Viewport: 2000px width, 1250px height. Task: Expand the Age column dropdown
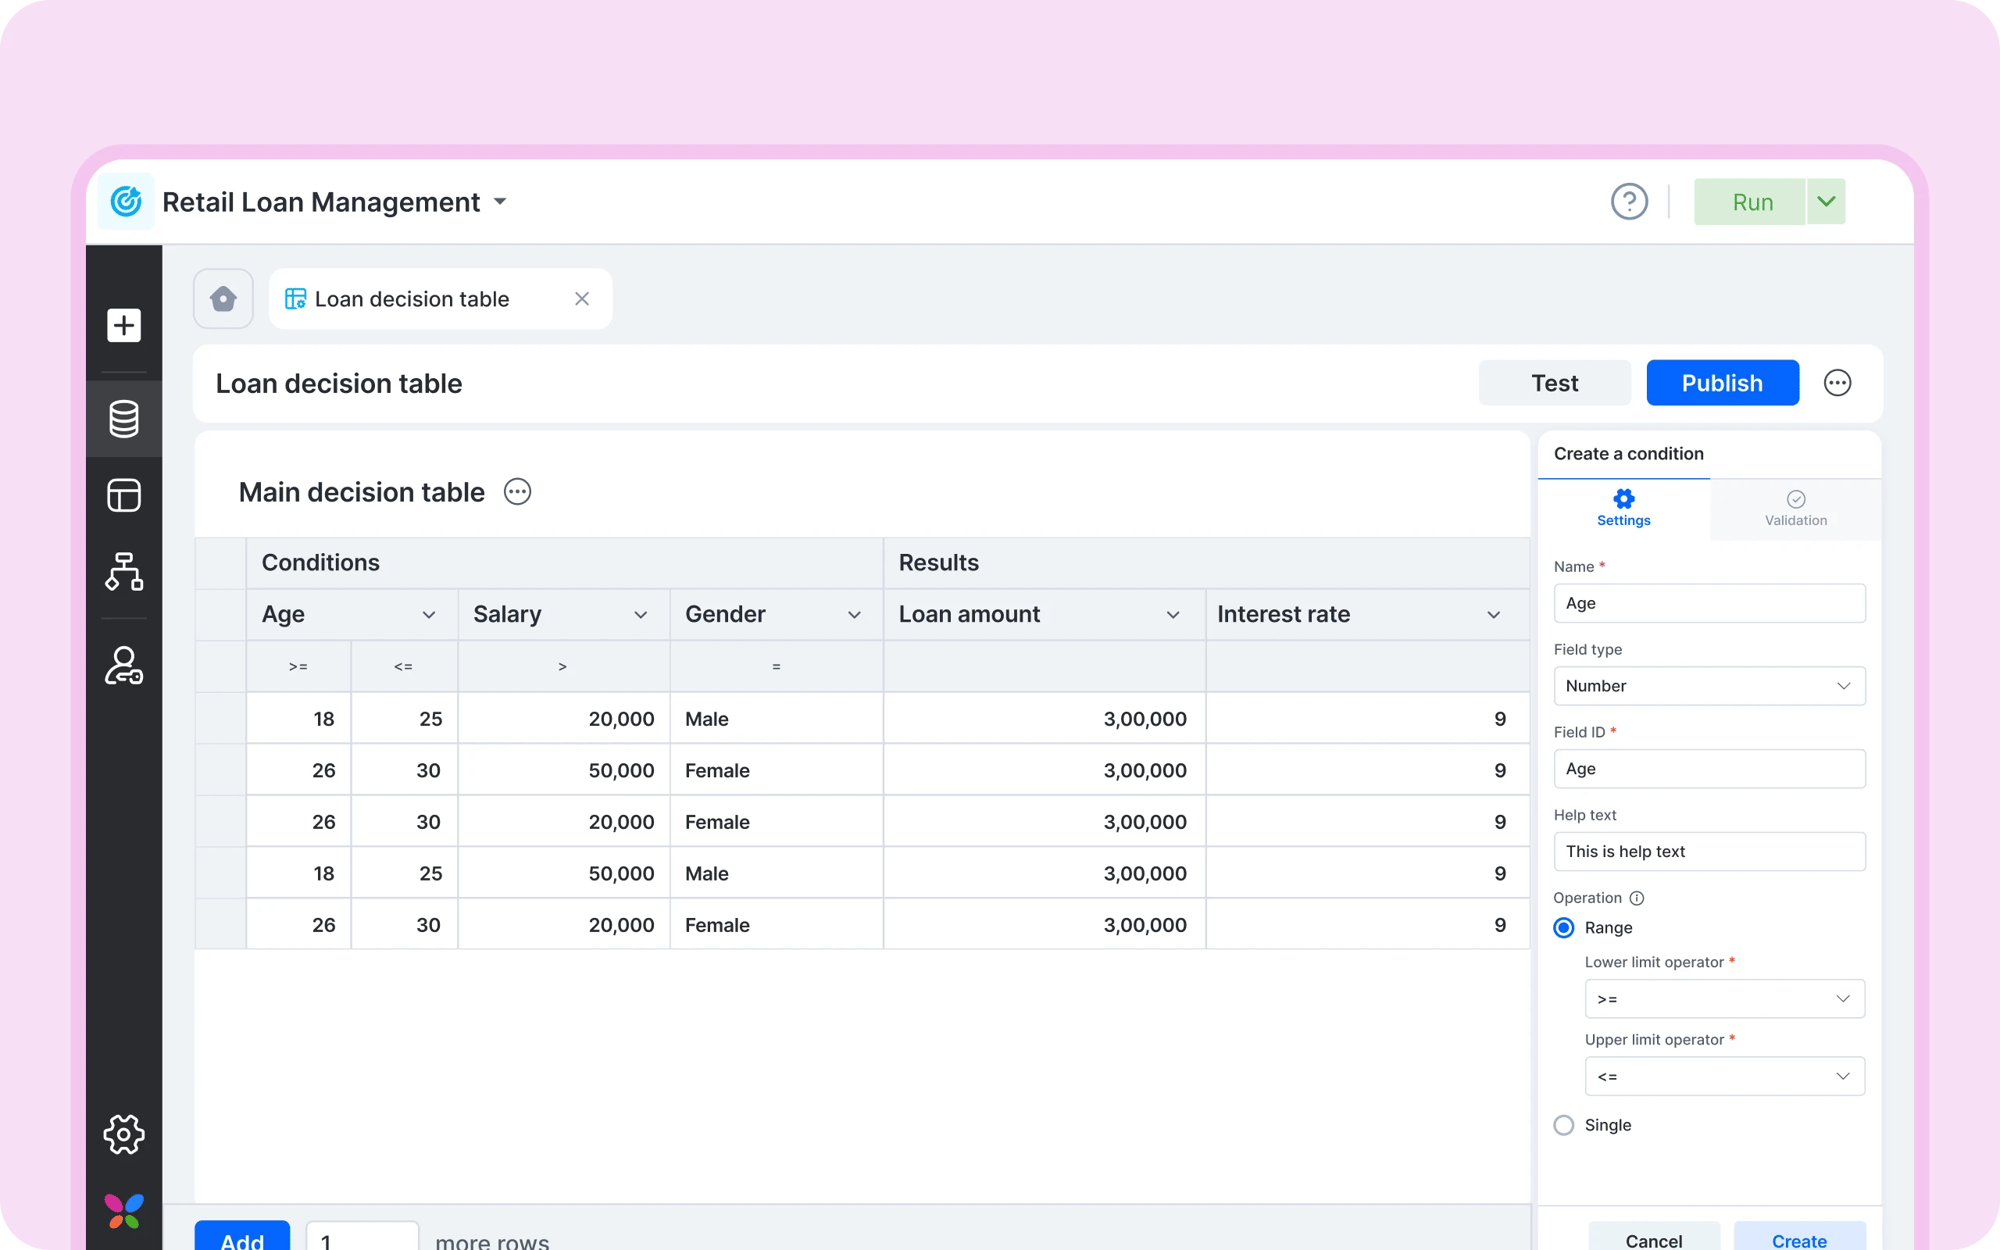click(429, 615)
